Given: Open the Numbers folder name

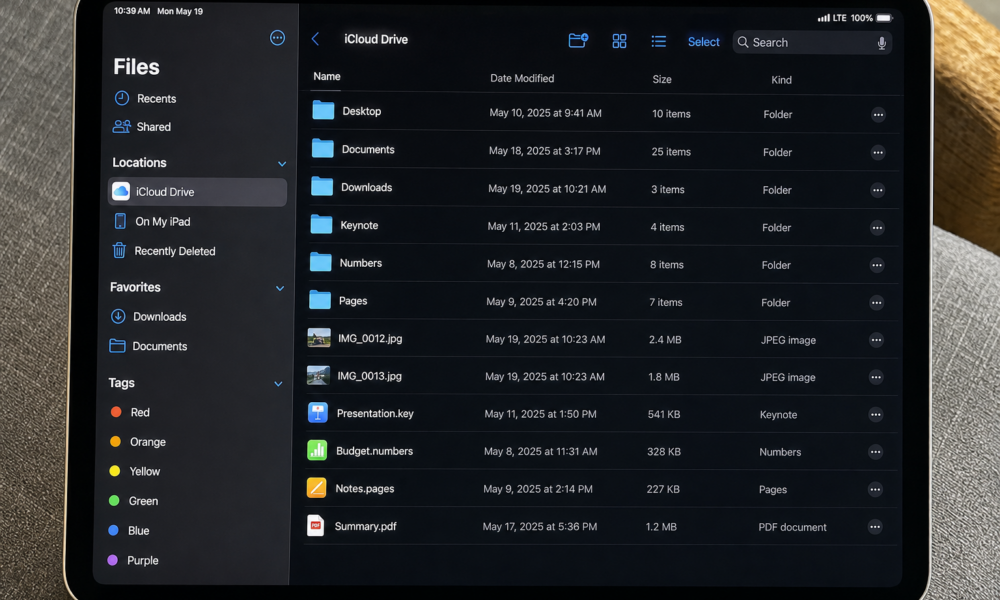Looking at the screenshot, I should pos(360,263).
